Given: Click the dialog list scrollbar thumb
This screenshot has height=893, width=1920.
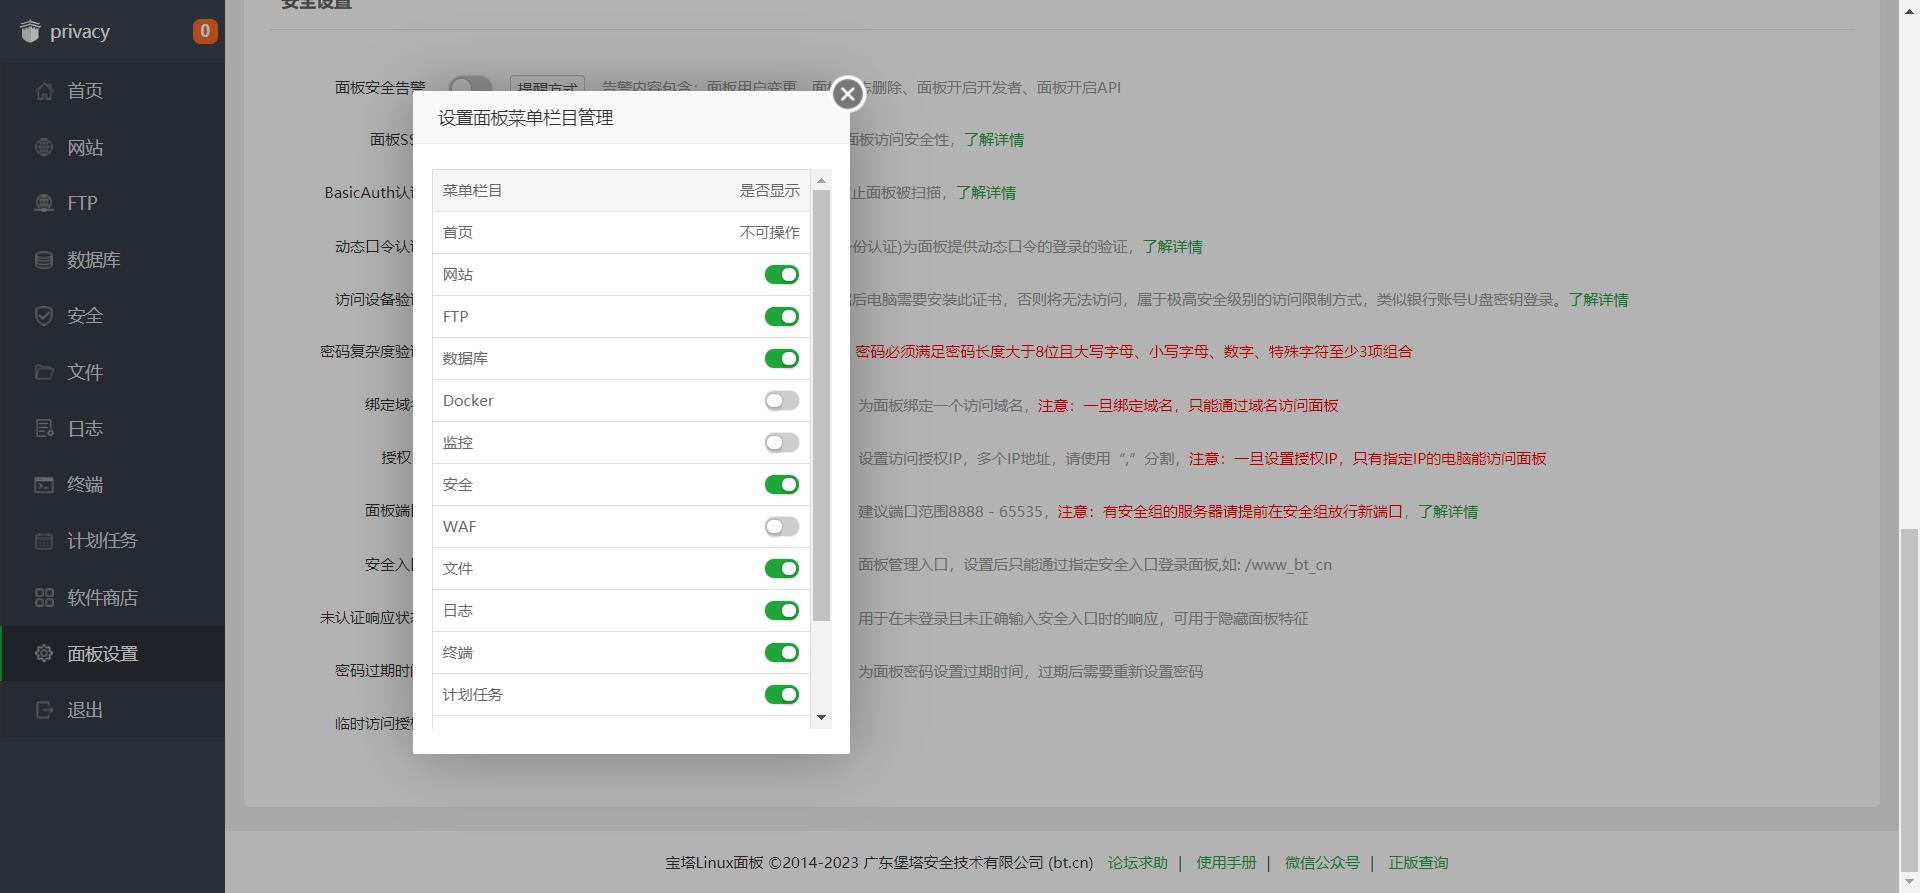Looking at the screenshot, I should point(822,405).
